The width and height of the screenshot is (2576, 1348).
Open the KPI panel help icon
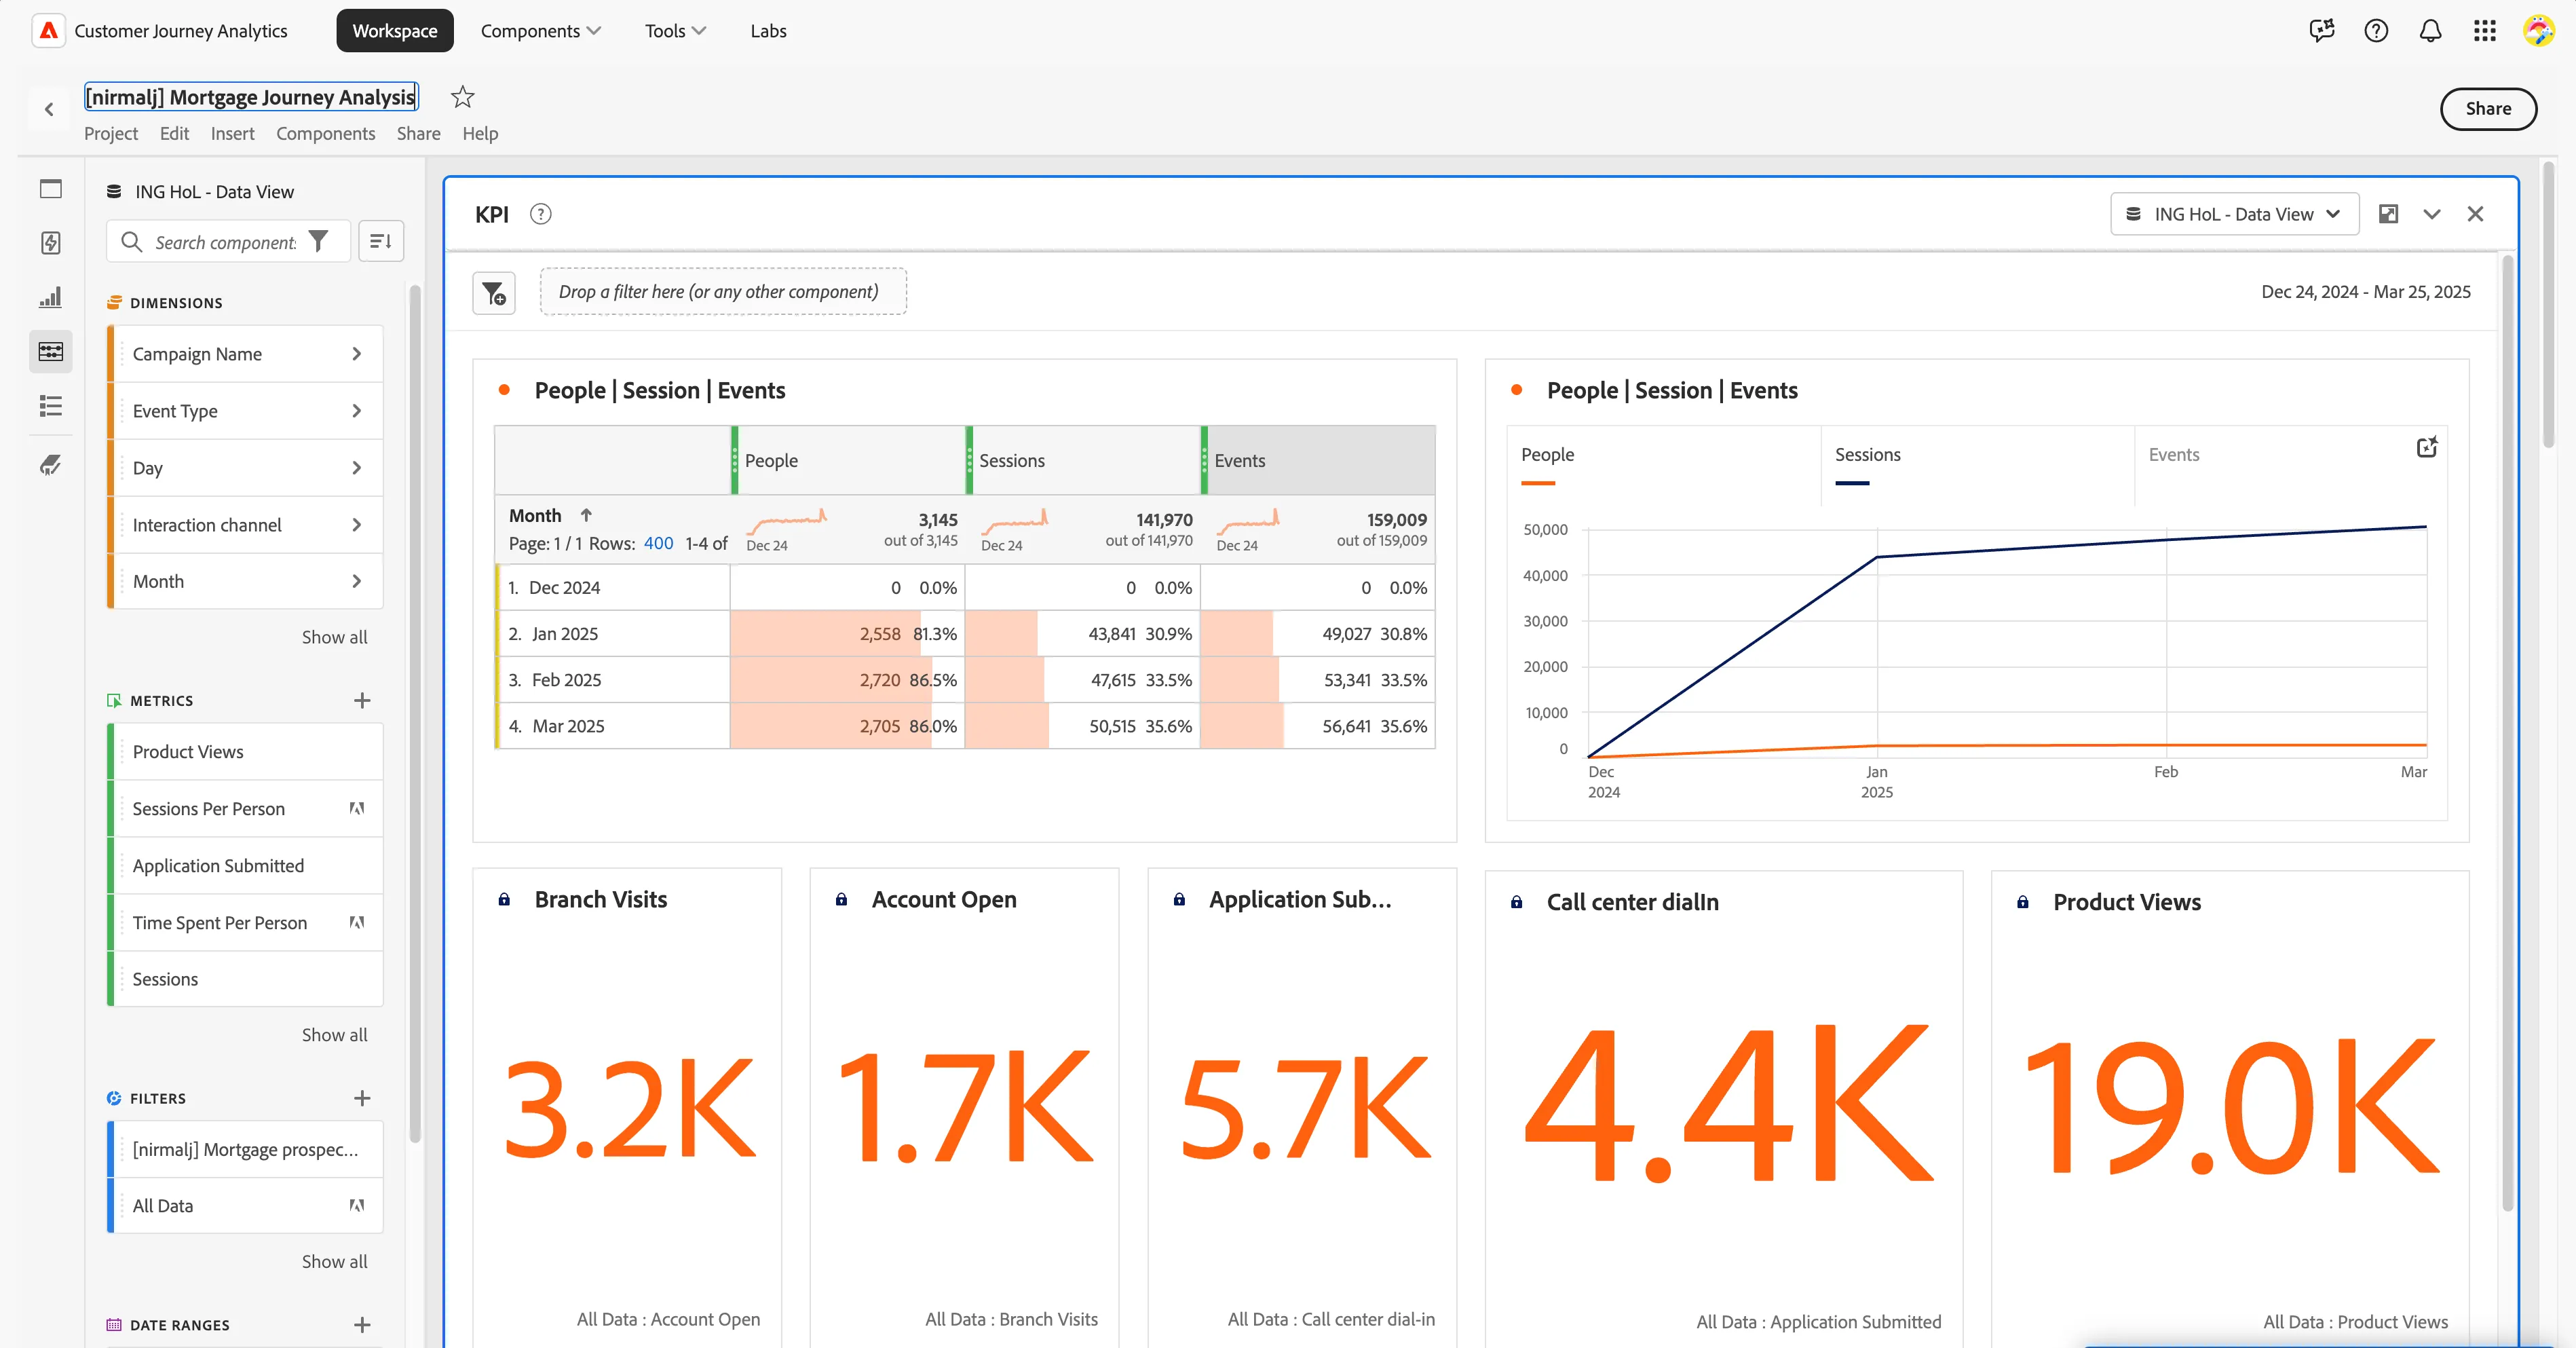point(540,214)
